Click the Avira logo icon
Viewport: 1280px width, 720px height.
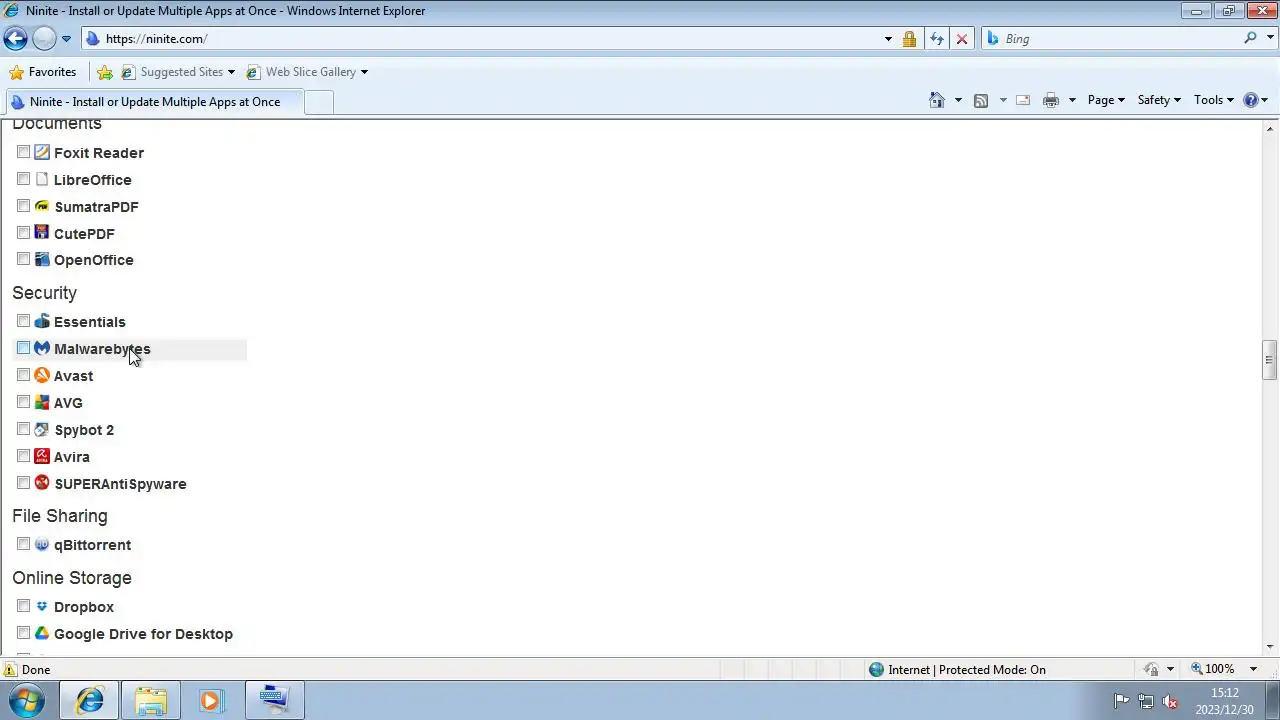pos(41,456)
